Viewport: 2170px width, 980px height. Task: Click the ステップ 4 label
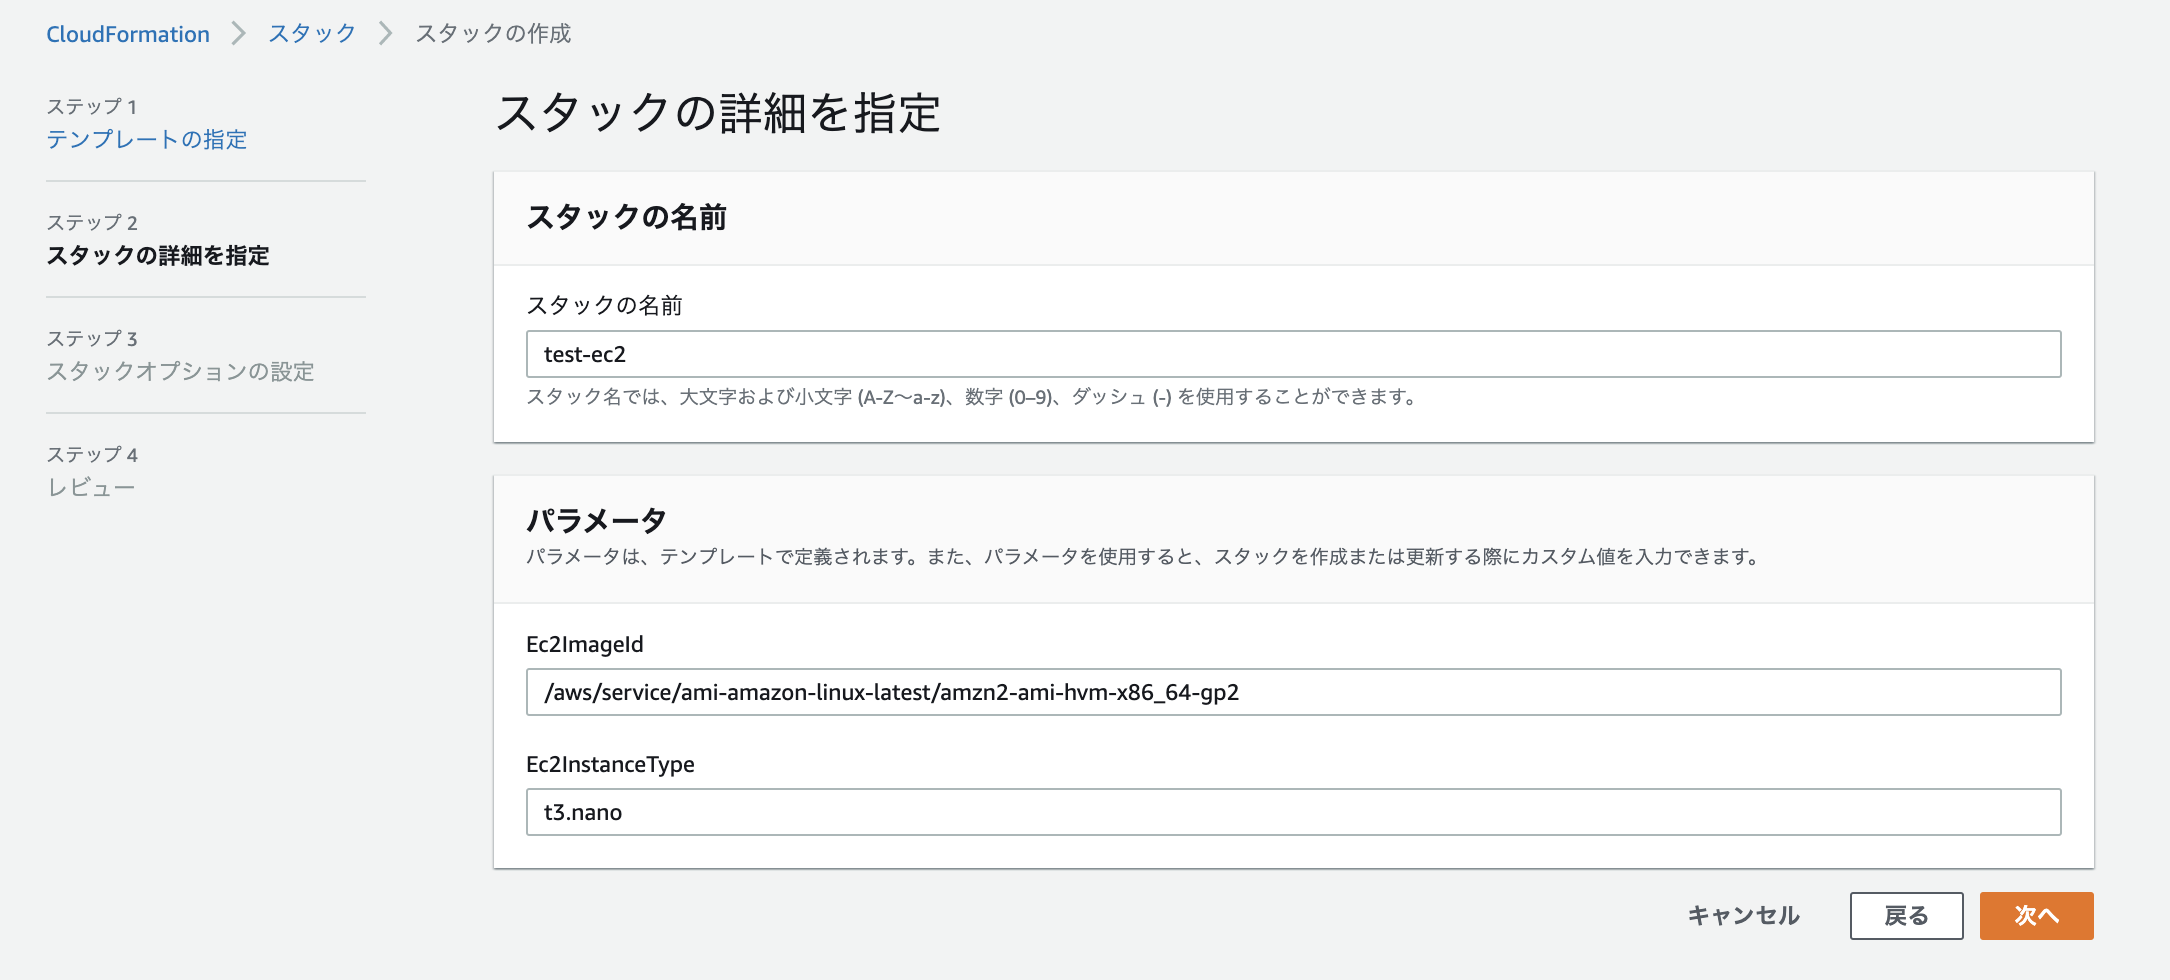coord(92,454)
